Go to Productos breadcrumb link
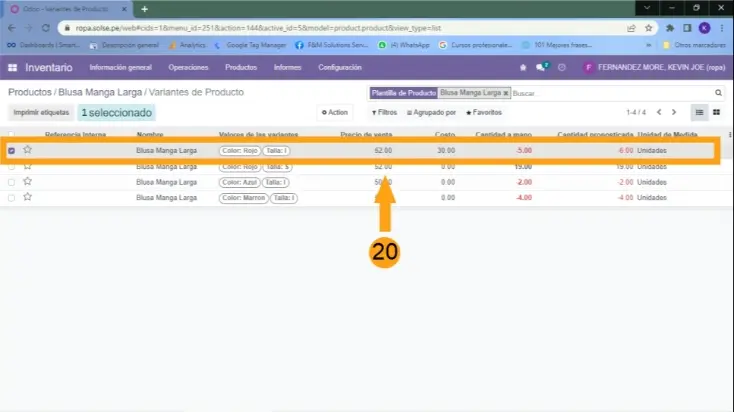 click(30, 92)
